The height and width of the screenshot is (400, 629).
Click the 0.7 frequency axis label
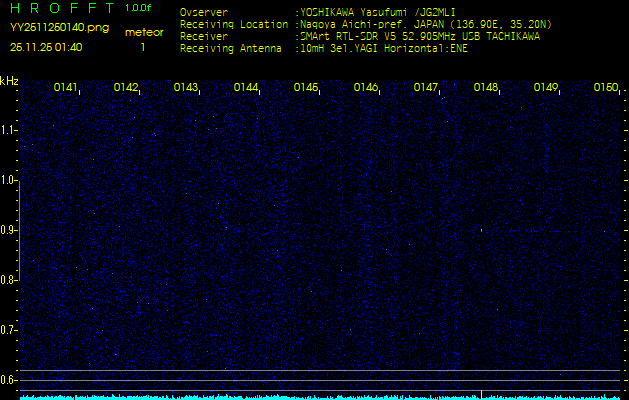click(x=8, y=330)
